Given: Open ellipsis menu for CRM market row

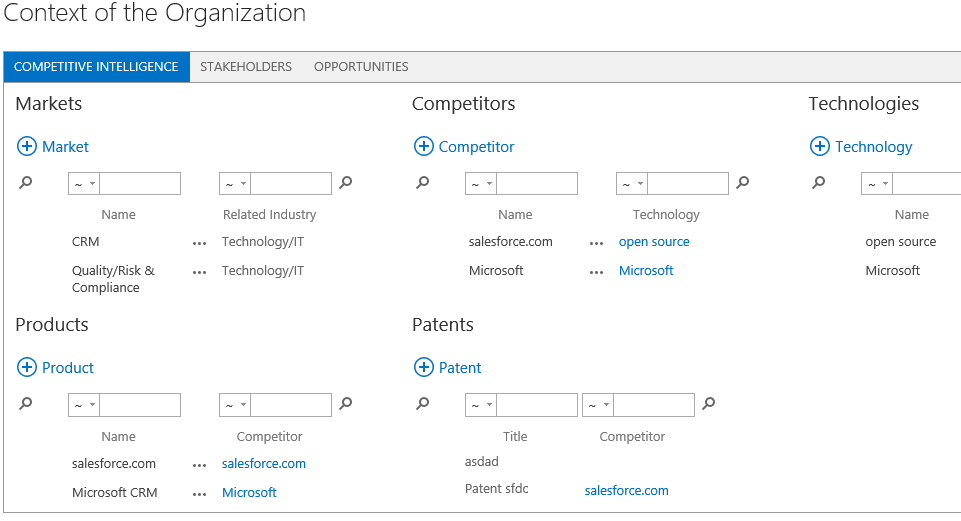Looking at the screenshot, I should point(199,243).
